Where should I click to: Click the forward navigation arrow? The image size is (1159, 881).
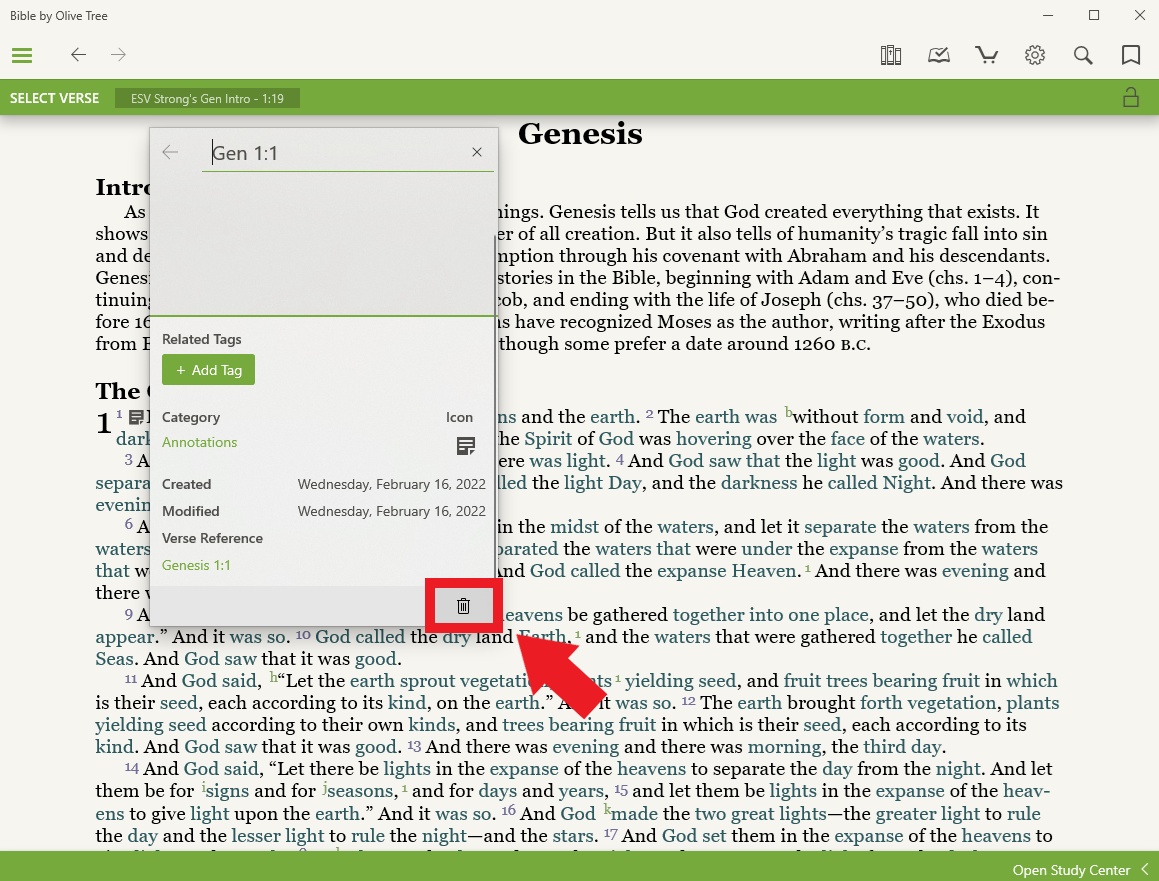click(x=119, y=55)
